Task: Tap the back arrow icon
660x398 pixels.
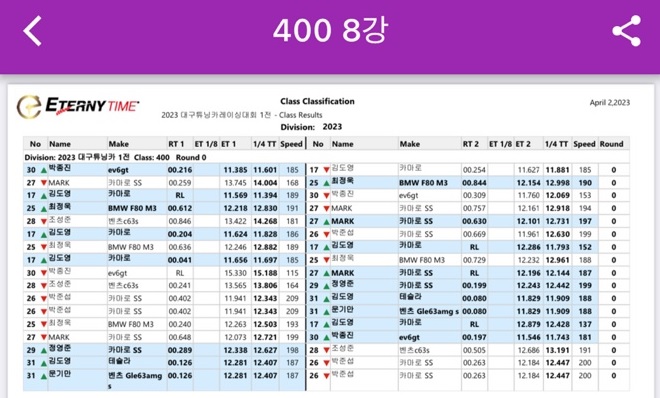Action: click(x=32, y=31)
